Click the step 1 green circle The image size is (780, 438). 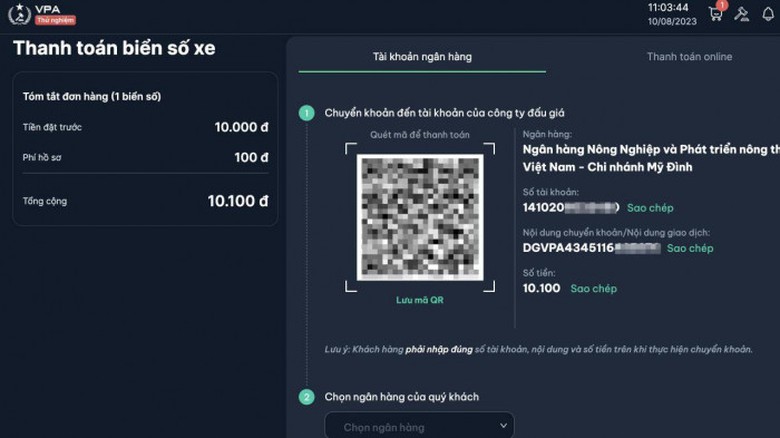click(x=307, y=113)
